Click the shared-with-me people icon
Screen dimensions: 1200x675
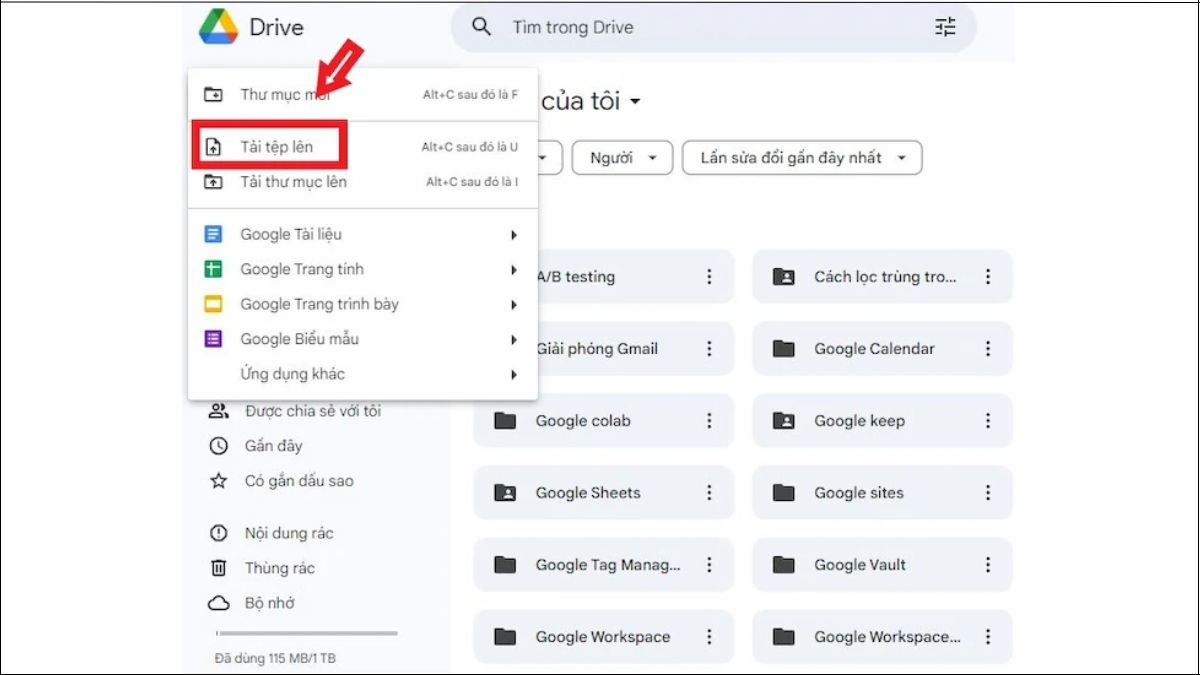(x=218, y=411)
